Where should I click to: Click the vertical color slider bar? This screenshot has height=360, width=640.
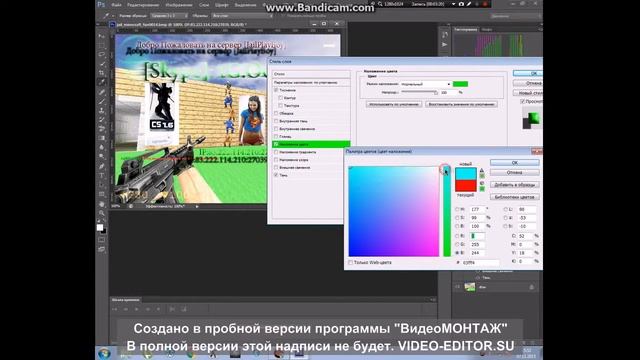[447, 211]
